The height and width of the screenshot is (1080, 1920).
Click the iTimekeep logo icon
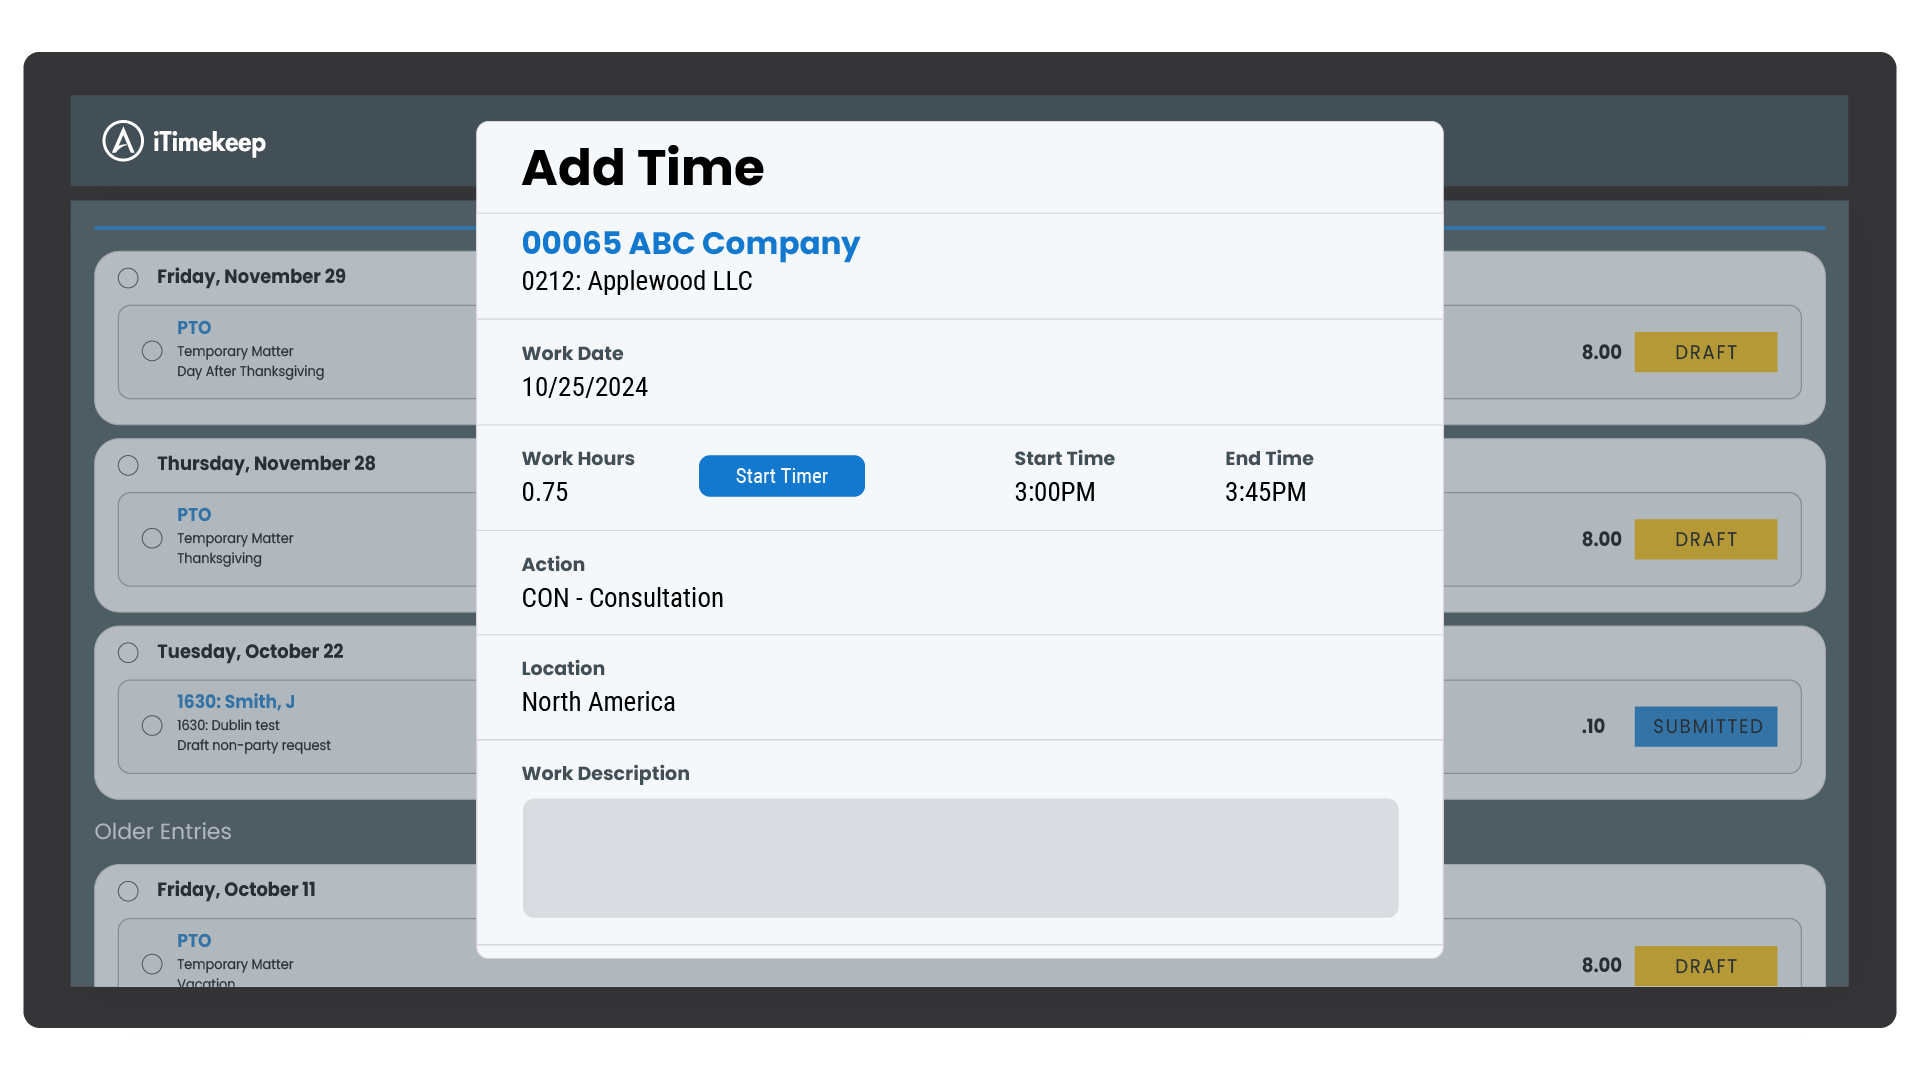point(121,141)
